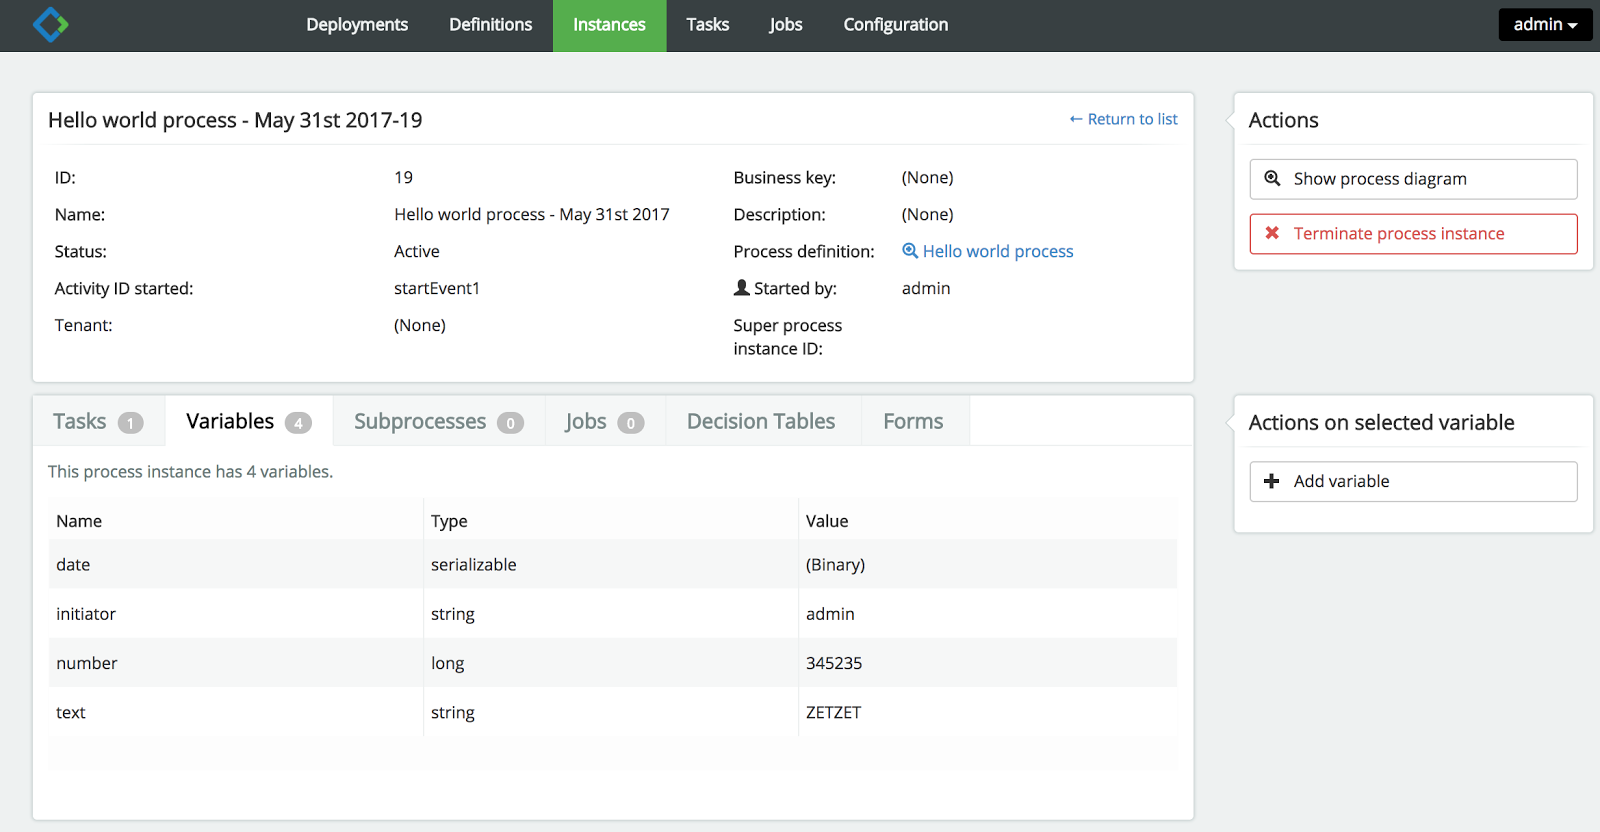
Task: Open the Deployments menu
Action: click(x=357, y=25)
